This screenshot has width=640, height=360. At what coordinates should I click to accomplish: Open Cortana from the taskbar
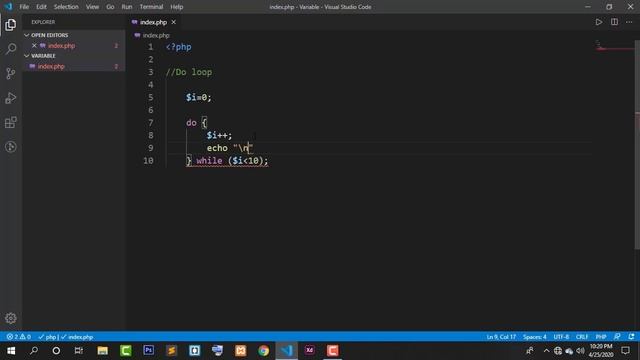(x=56, y=351)
